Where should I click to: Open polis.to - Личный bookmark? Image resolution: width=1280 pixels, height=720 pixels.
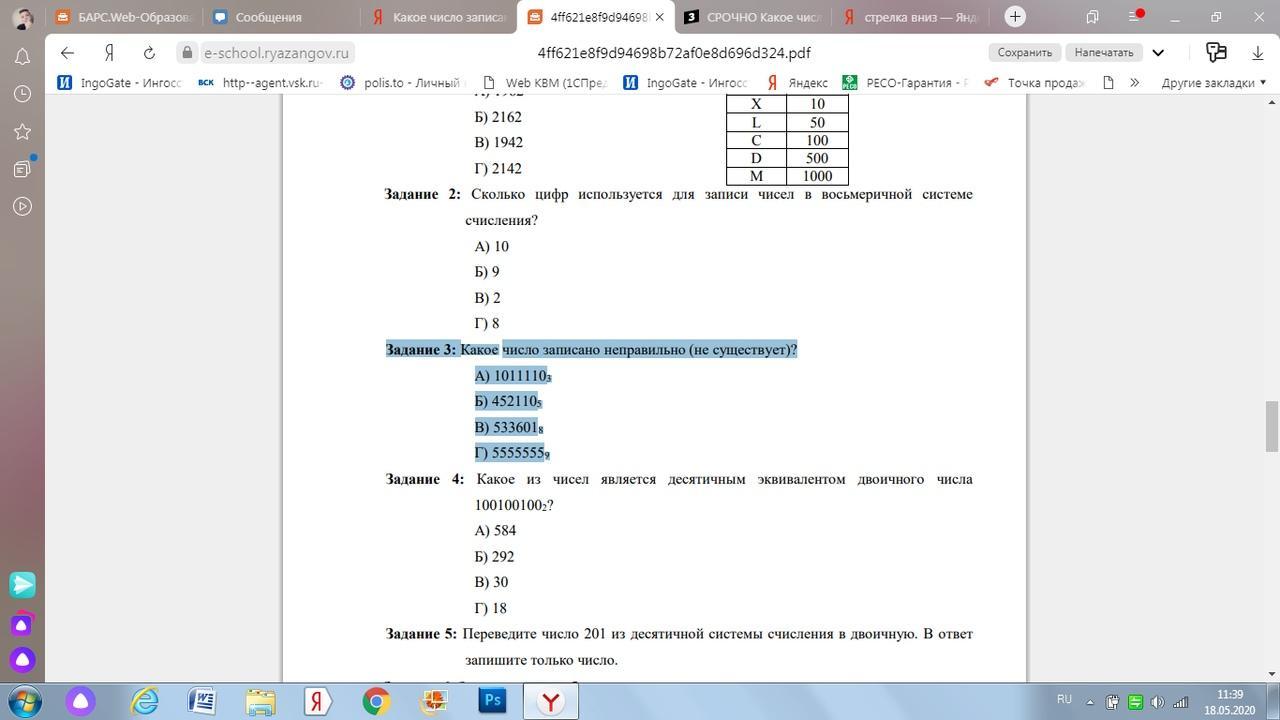[404, 83]
